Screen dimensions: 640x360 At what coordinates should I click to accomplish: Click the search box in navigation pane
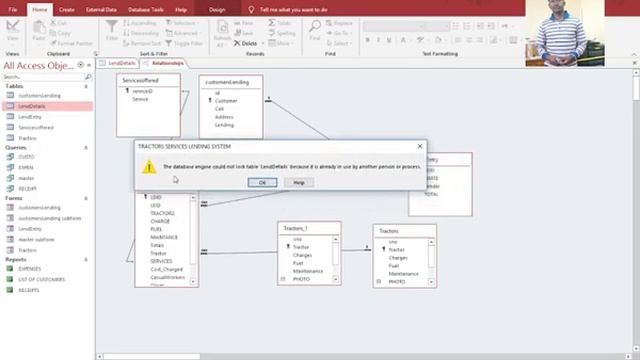(43, 77)
